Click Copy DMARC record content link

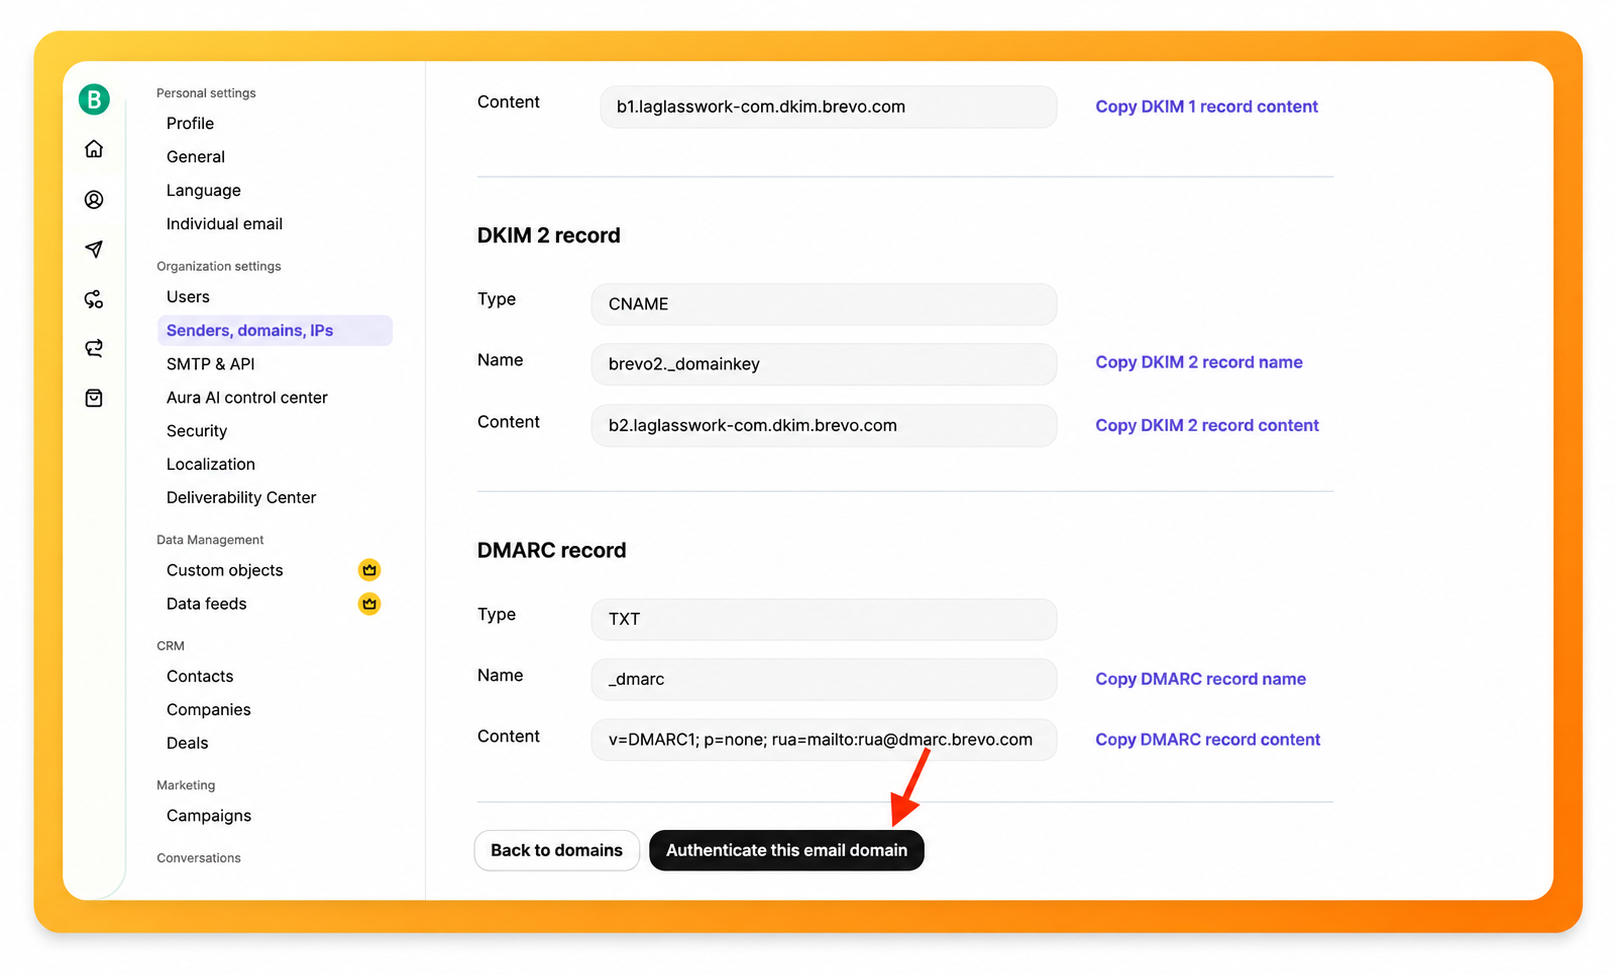[1208, 739]
